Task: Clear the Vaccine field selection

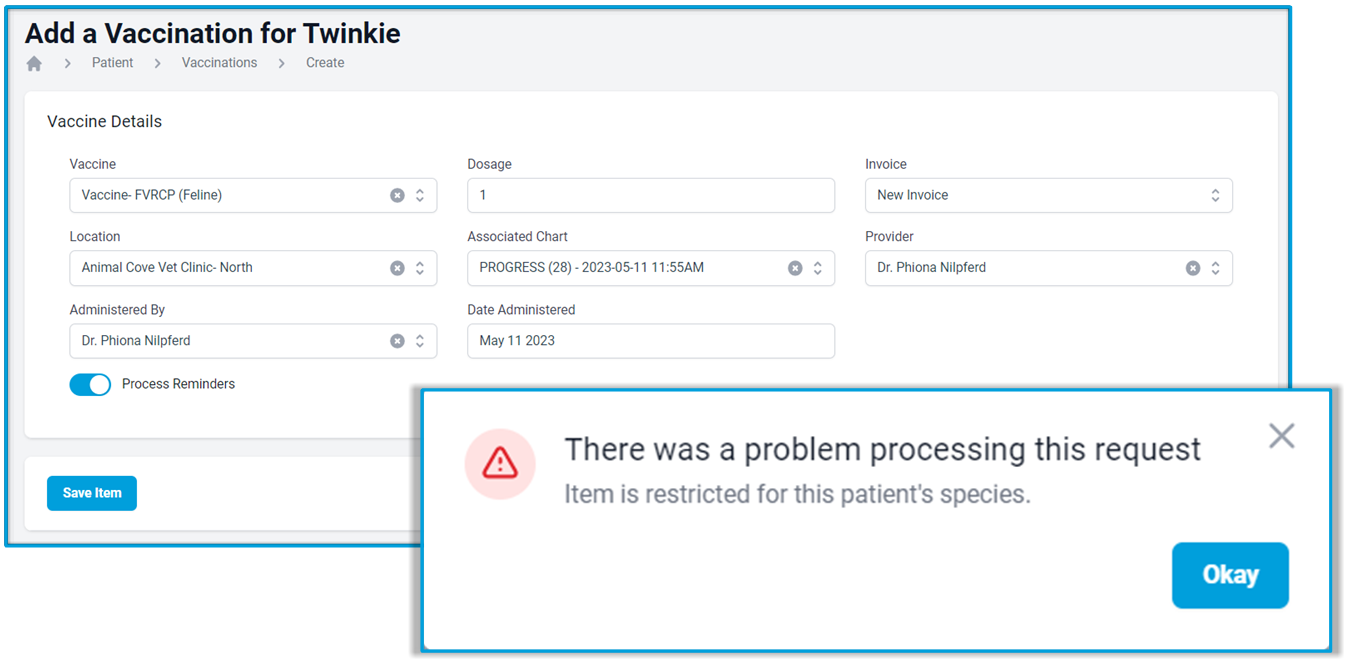Action: tap(397, 195)
